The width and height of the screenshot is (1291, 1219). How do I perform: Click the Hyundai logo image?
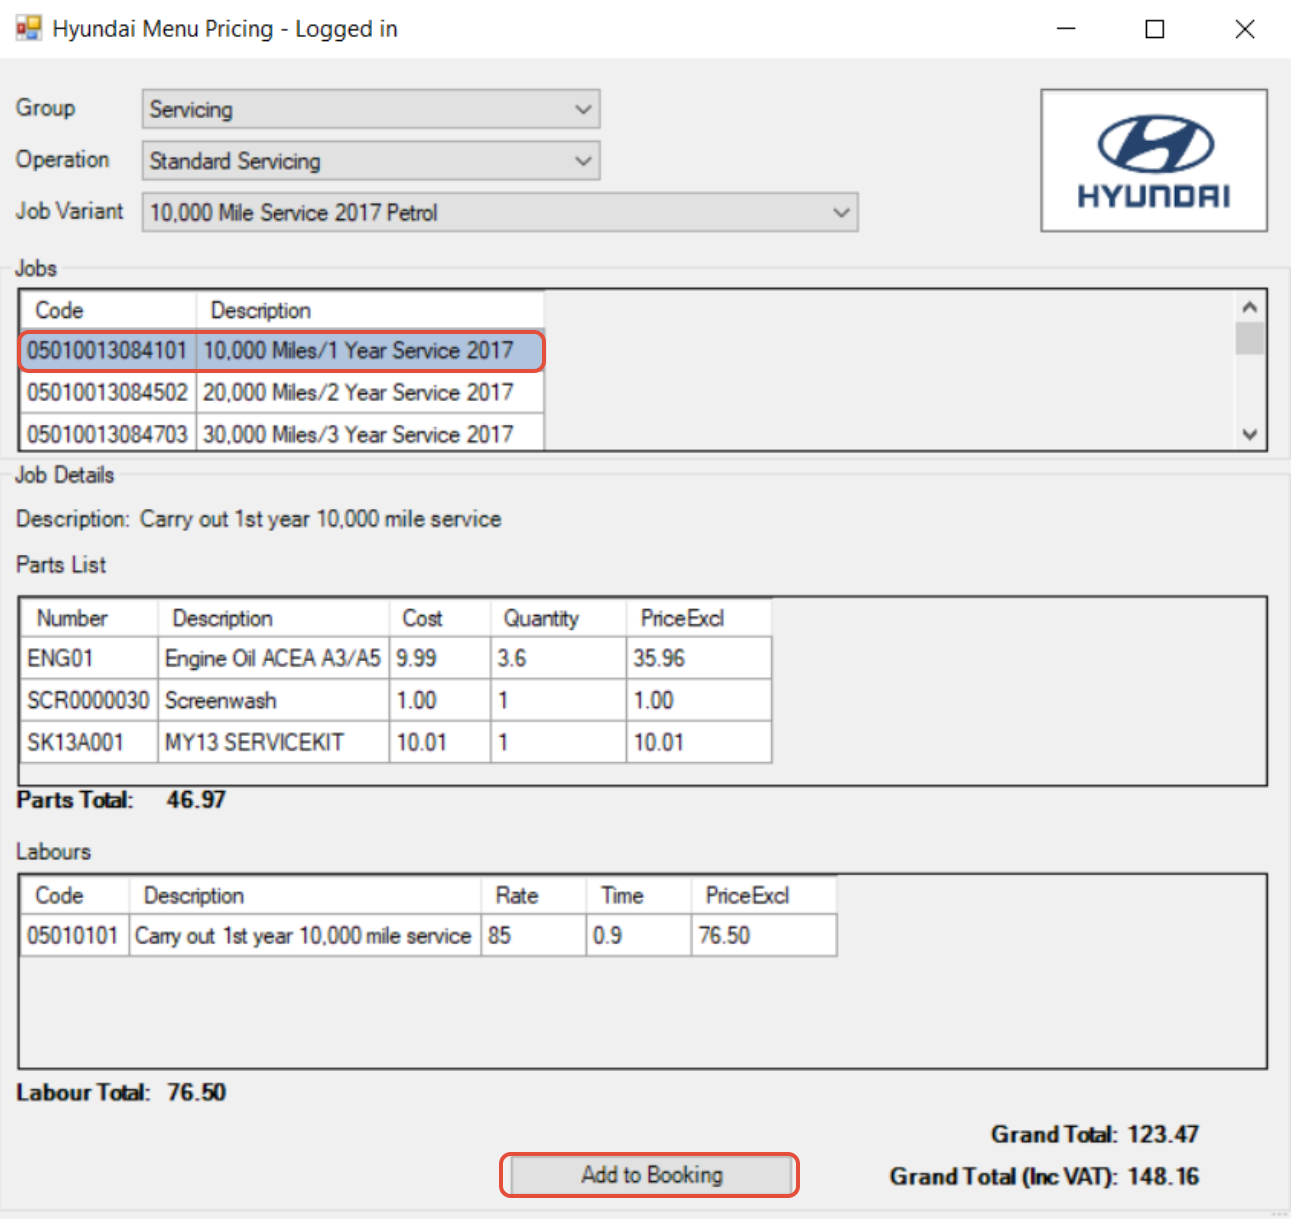[x=1154, y=161]
